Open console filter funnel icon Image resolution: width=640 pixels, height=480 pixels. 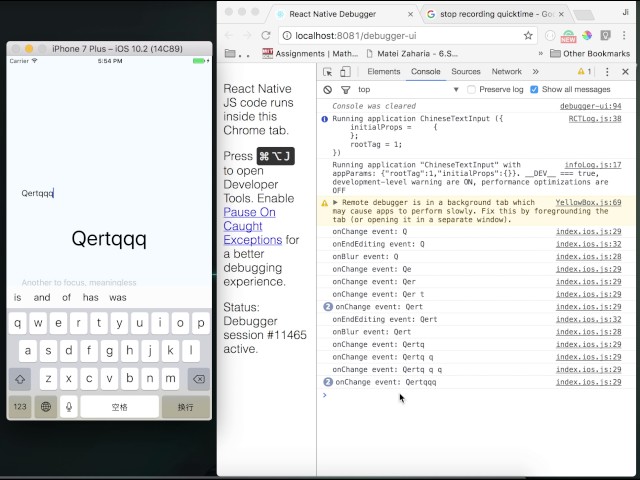point(345,90)
